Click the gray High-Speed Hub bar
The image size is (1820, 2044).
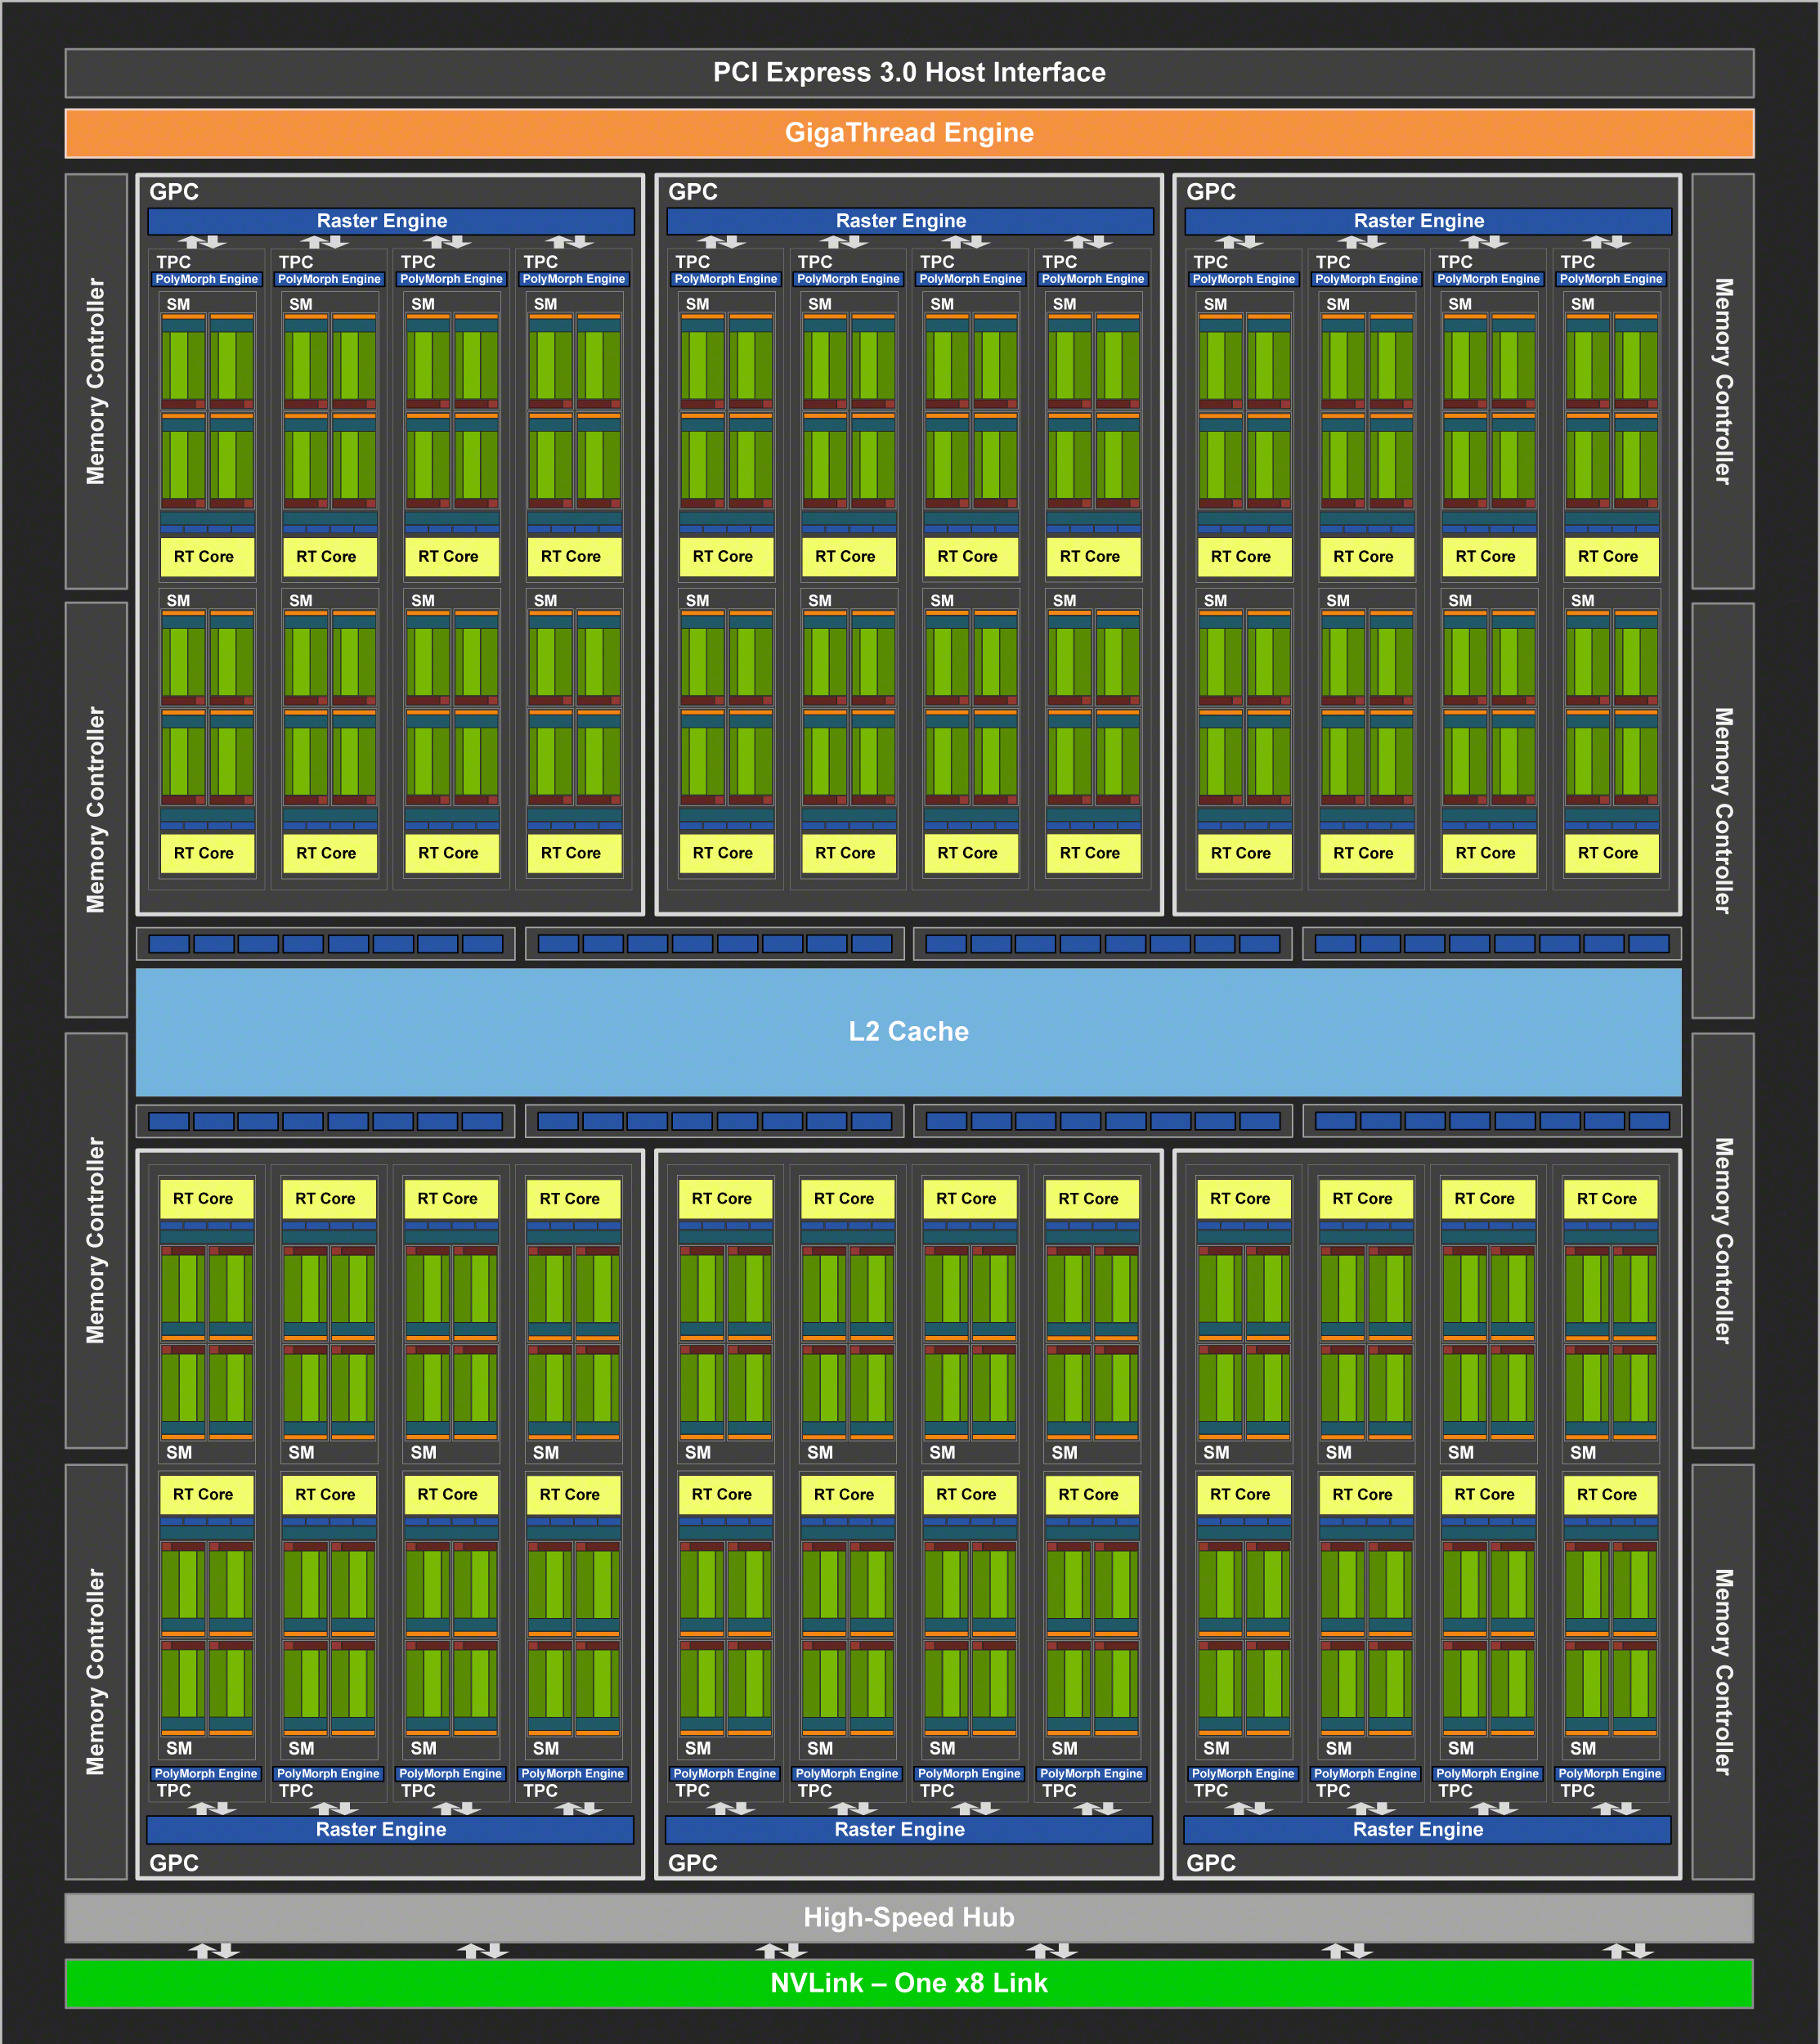(x=908, y=1917)
